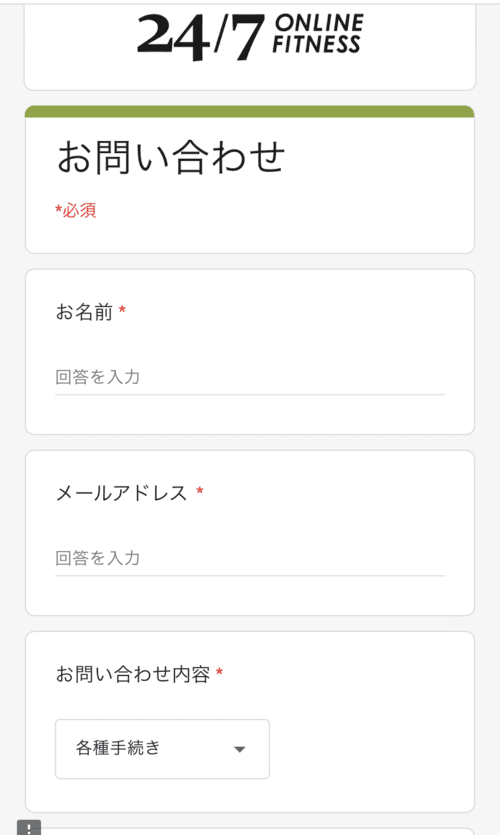The height and width of the screenshot is (835, 500).
Task: Click the red asterisk next to メールアドレス
Action: 200,490
